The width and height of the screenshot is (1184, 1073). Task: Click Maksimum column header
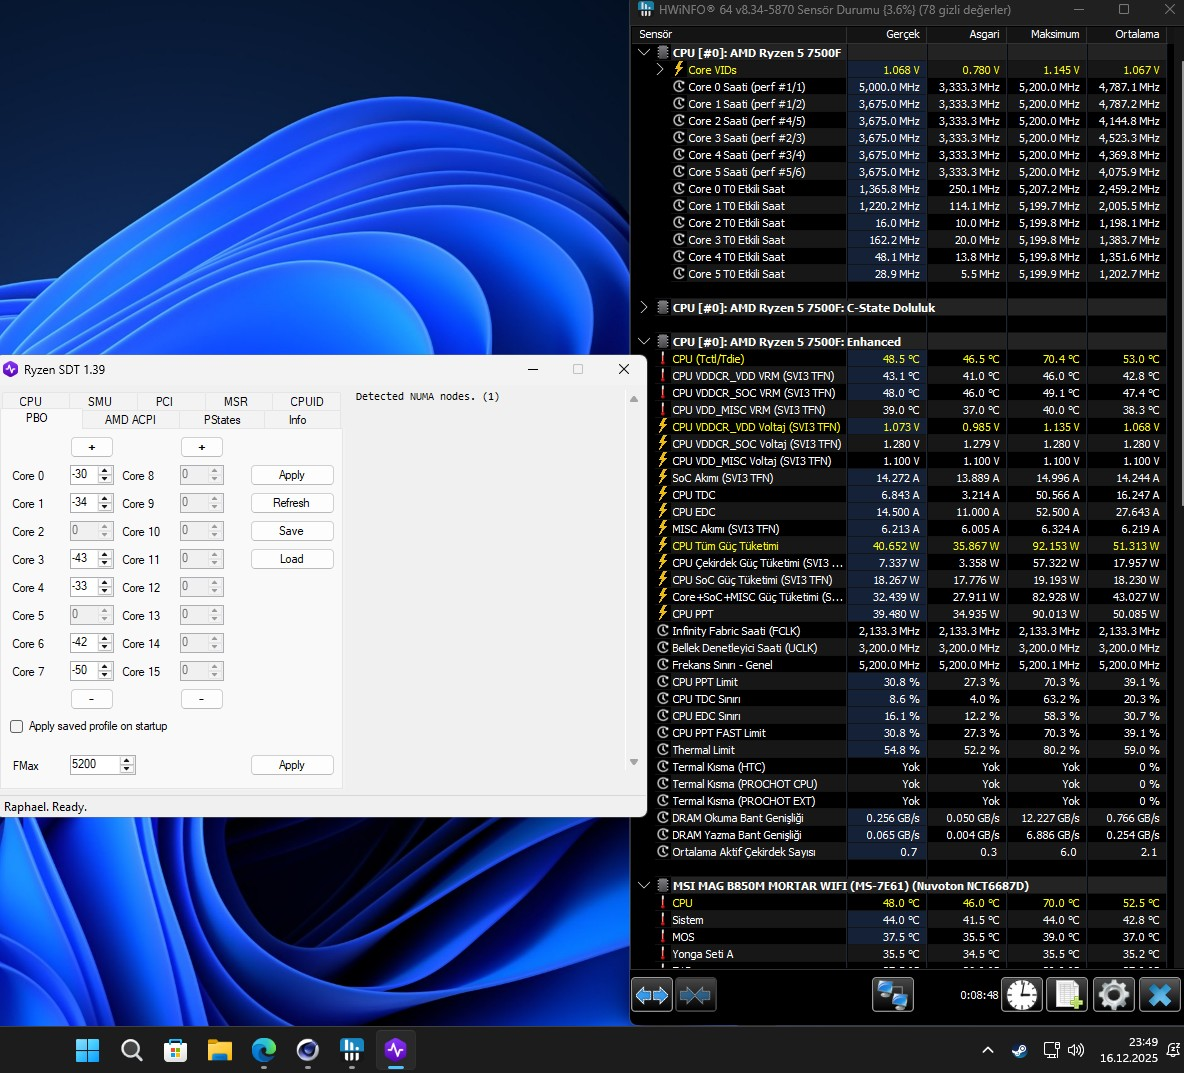pos(1046,34)
